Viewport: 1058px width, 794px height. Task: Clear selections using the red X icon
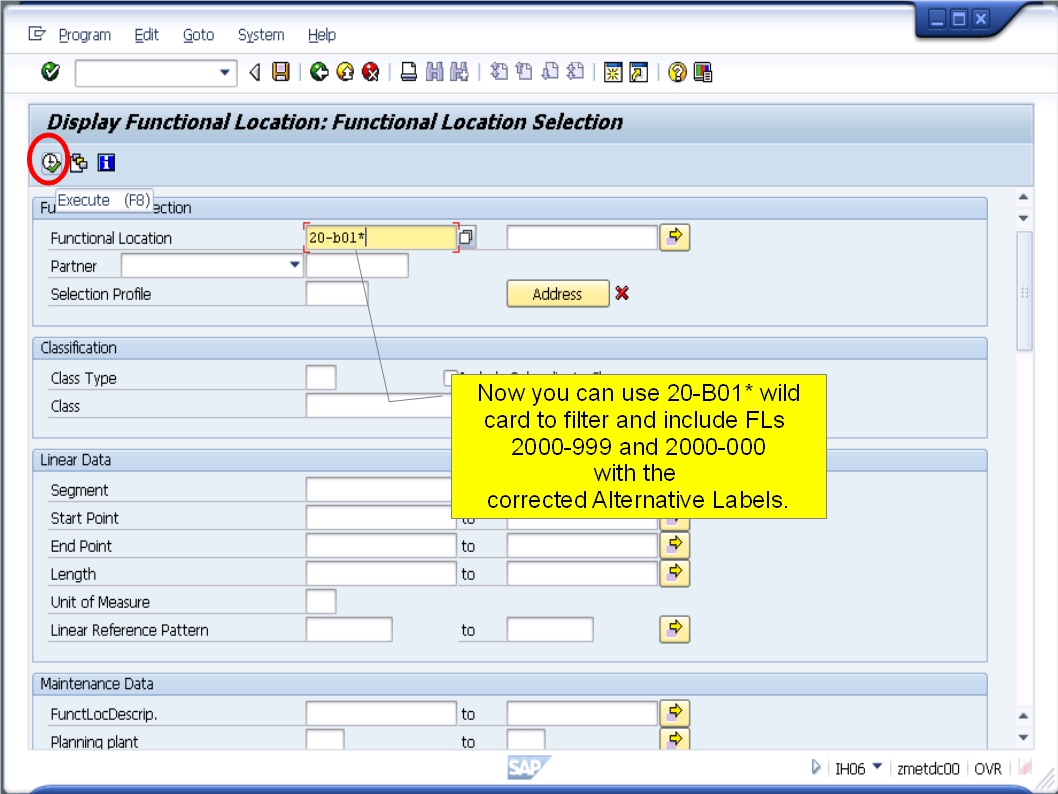click(x=622, y=293)
